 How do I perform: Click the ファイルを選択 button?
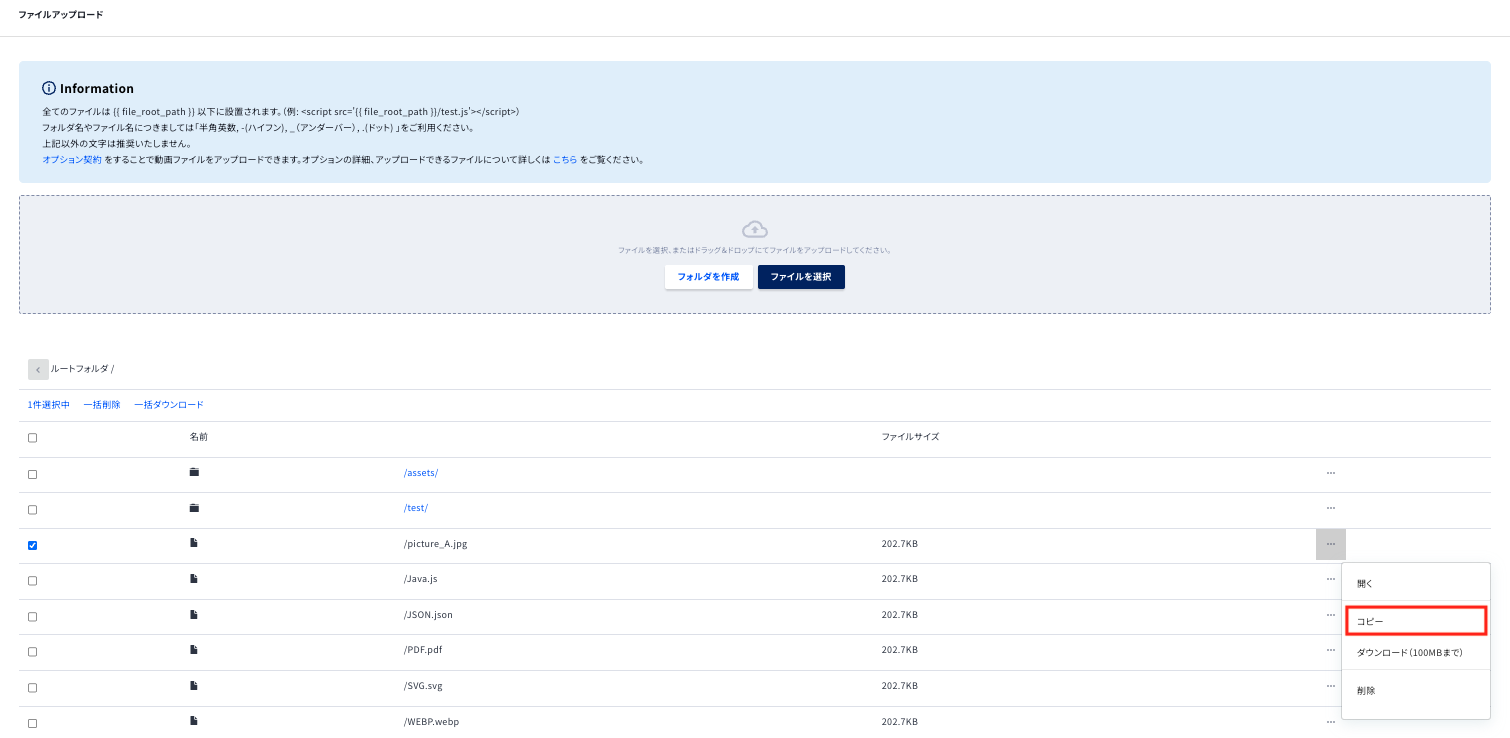[801, 277]
